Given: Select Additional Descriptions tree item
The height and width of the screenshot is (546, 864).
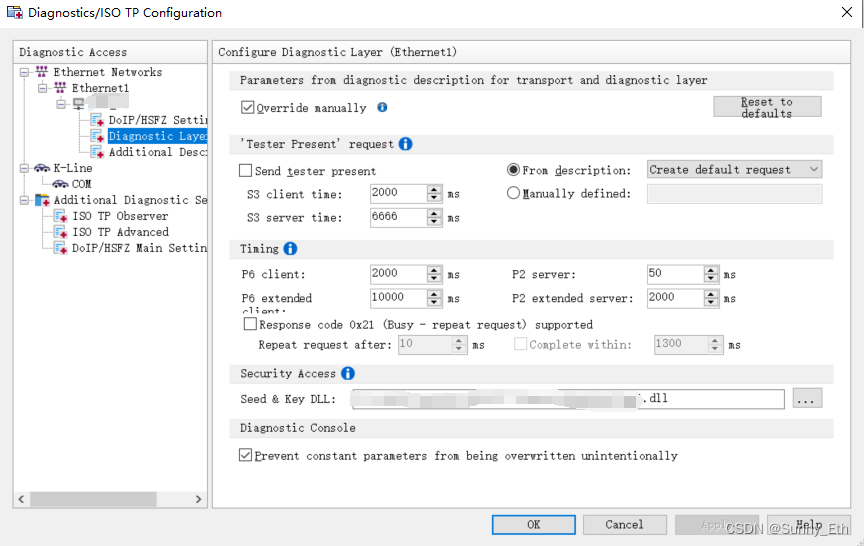Looking at the screenshot, I should (x=157, y=152).
